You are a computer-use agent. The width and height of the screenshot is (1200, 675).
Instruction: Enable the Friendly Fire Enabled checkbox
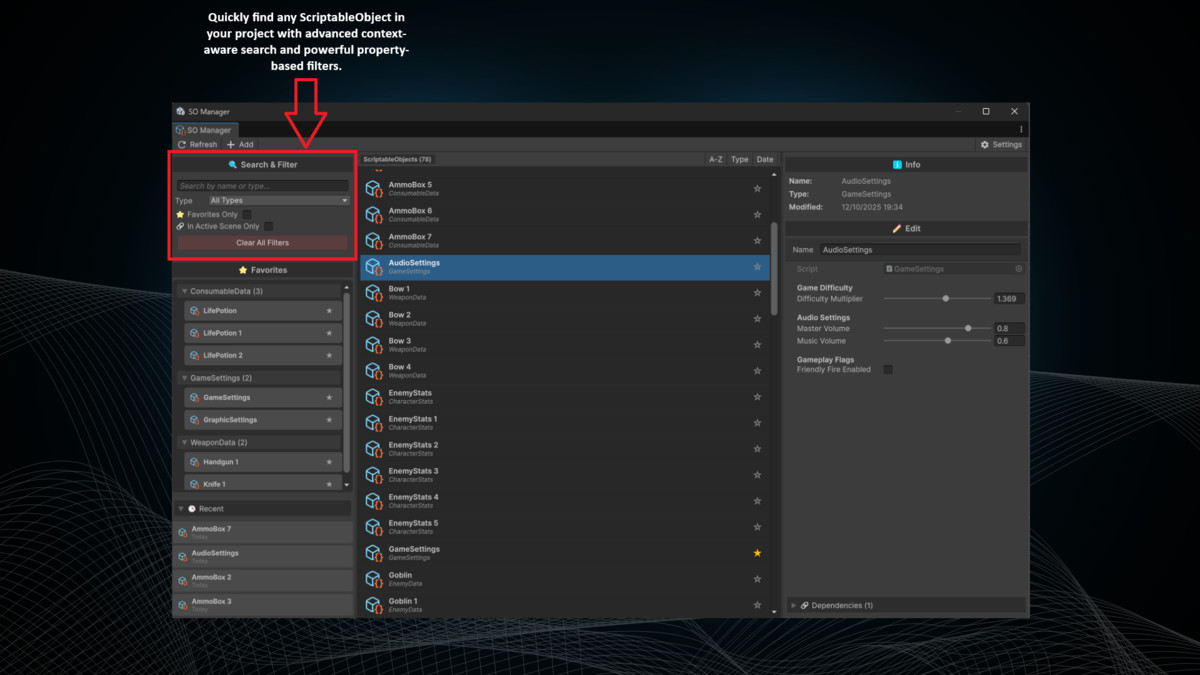click(889, 369)
